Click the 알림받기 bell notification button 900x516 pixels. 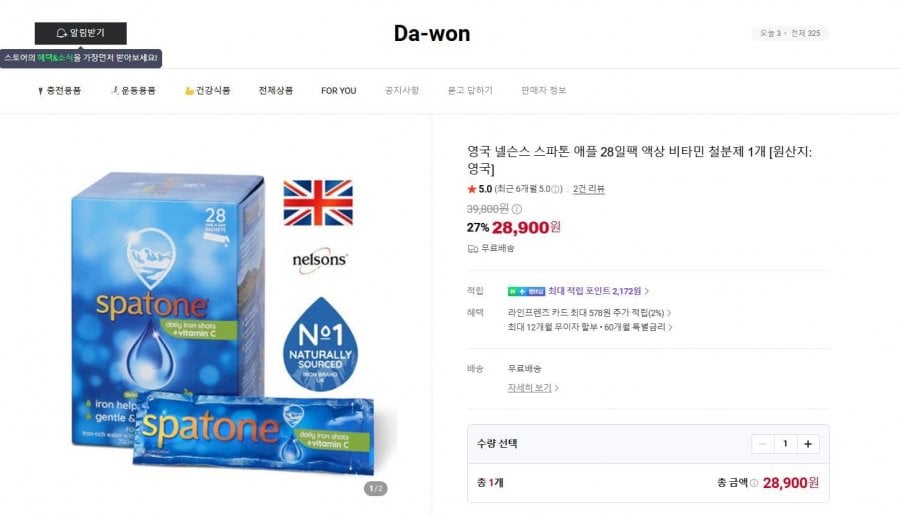[x=80, y=33]
